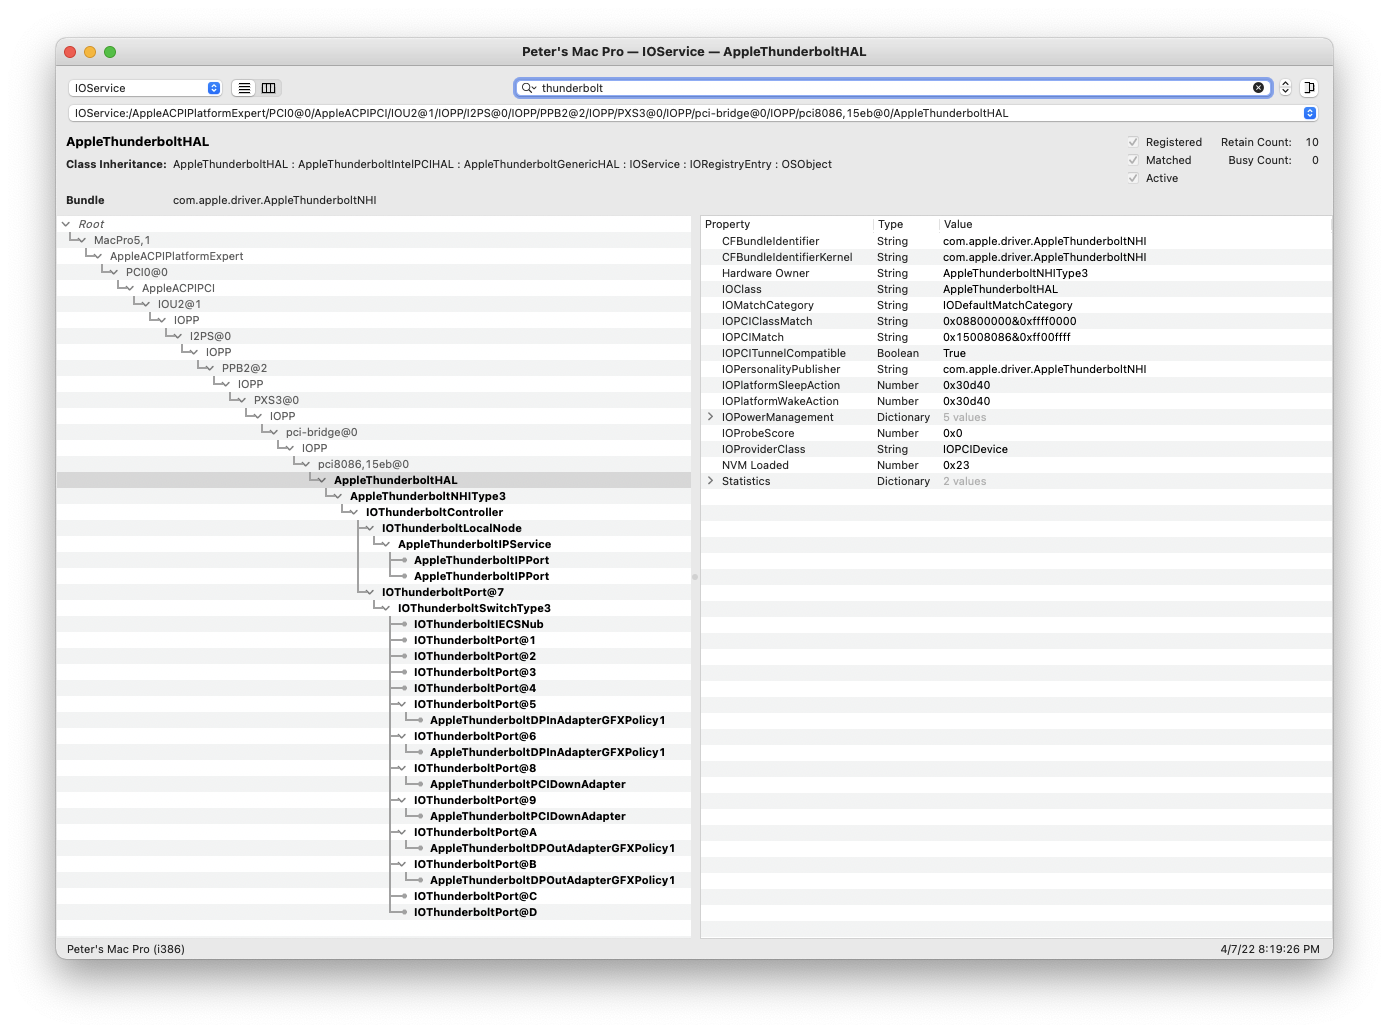Image resolution: width=1389 pixels, height=1033 pixels.
Task: Toggle the Active checkbox
Action: coord(1133,178)
